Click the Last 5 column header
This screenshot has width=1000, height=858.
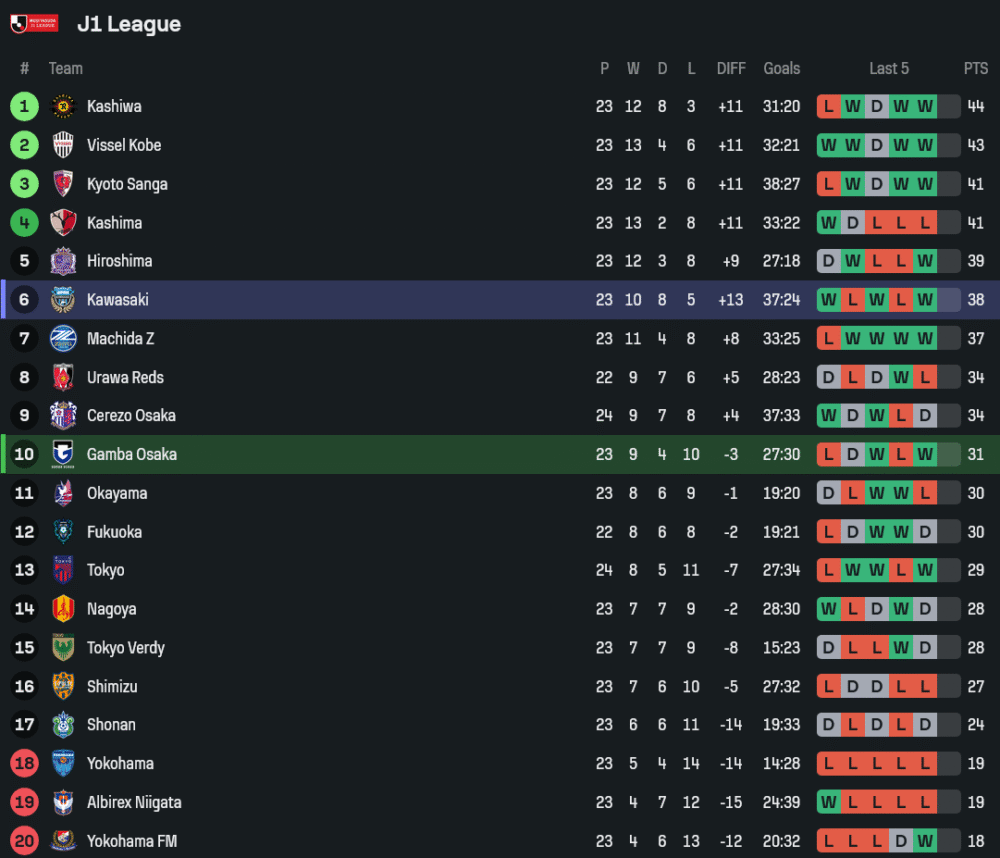888,68
